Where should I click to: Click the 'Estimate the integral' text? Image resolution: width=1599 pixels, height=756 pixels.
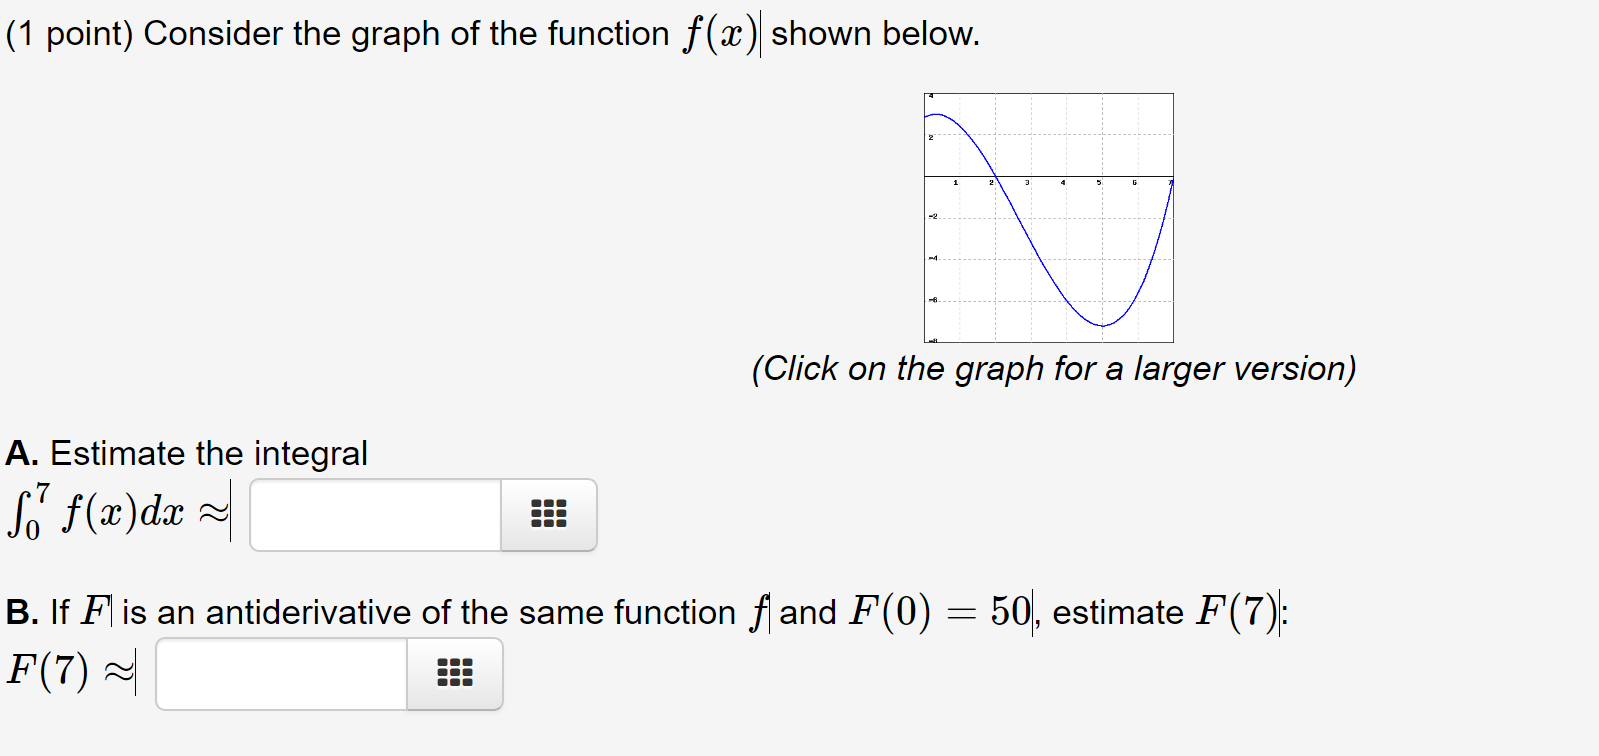point(209,454)
